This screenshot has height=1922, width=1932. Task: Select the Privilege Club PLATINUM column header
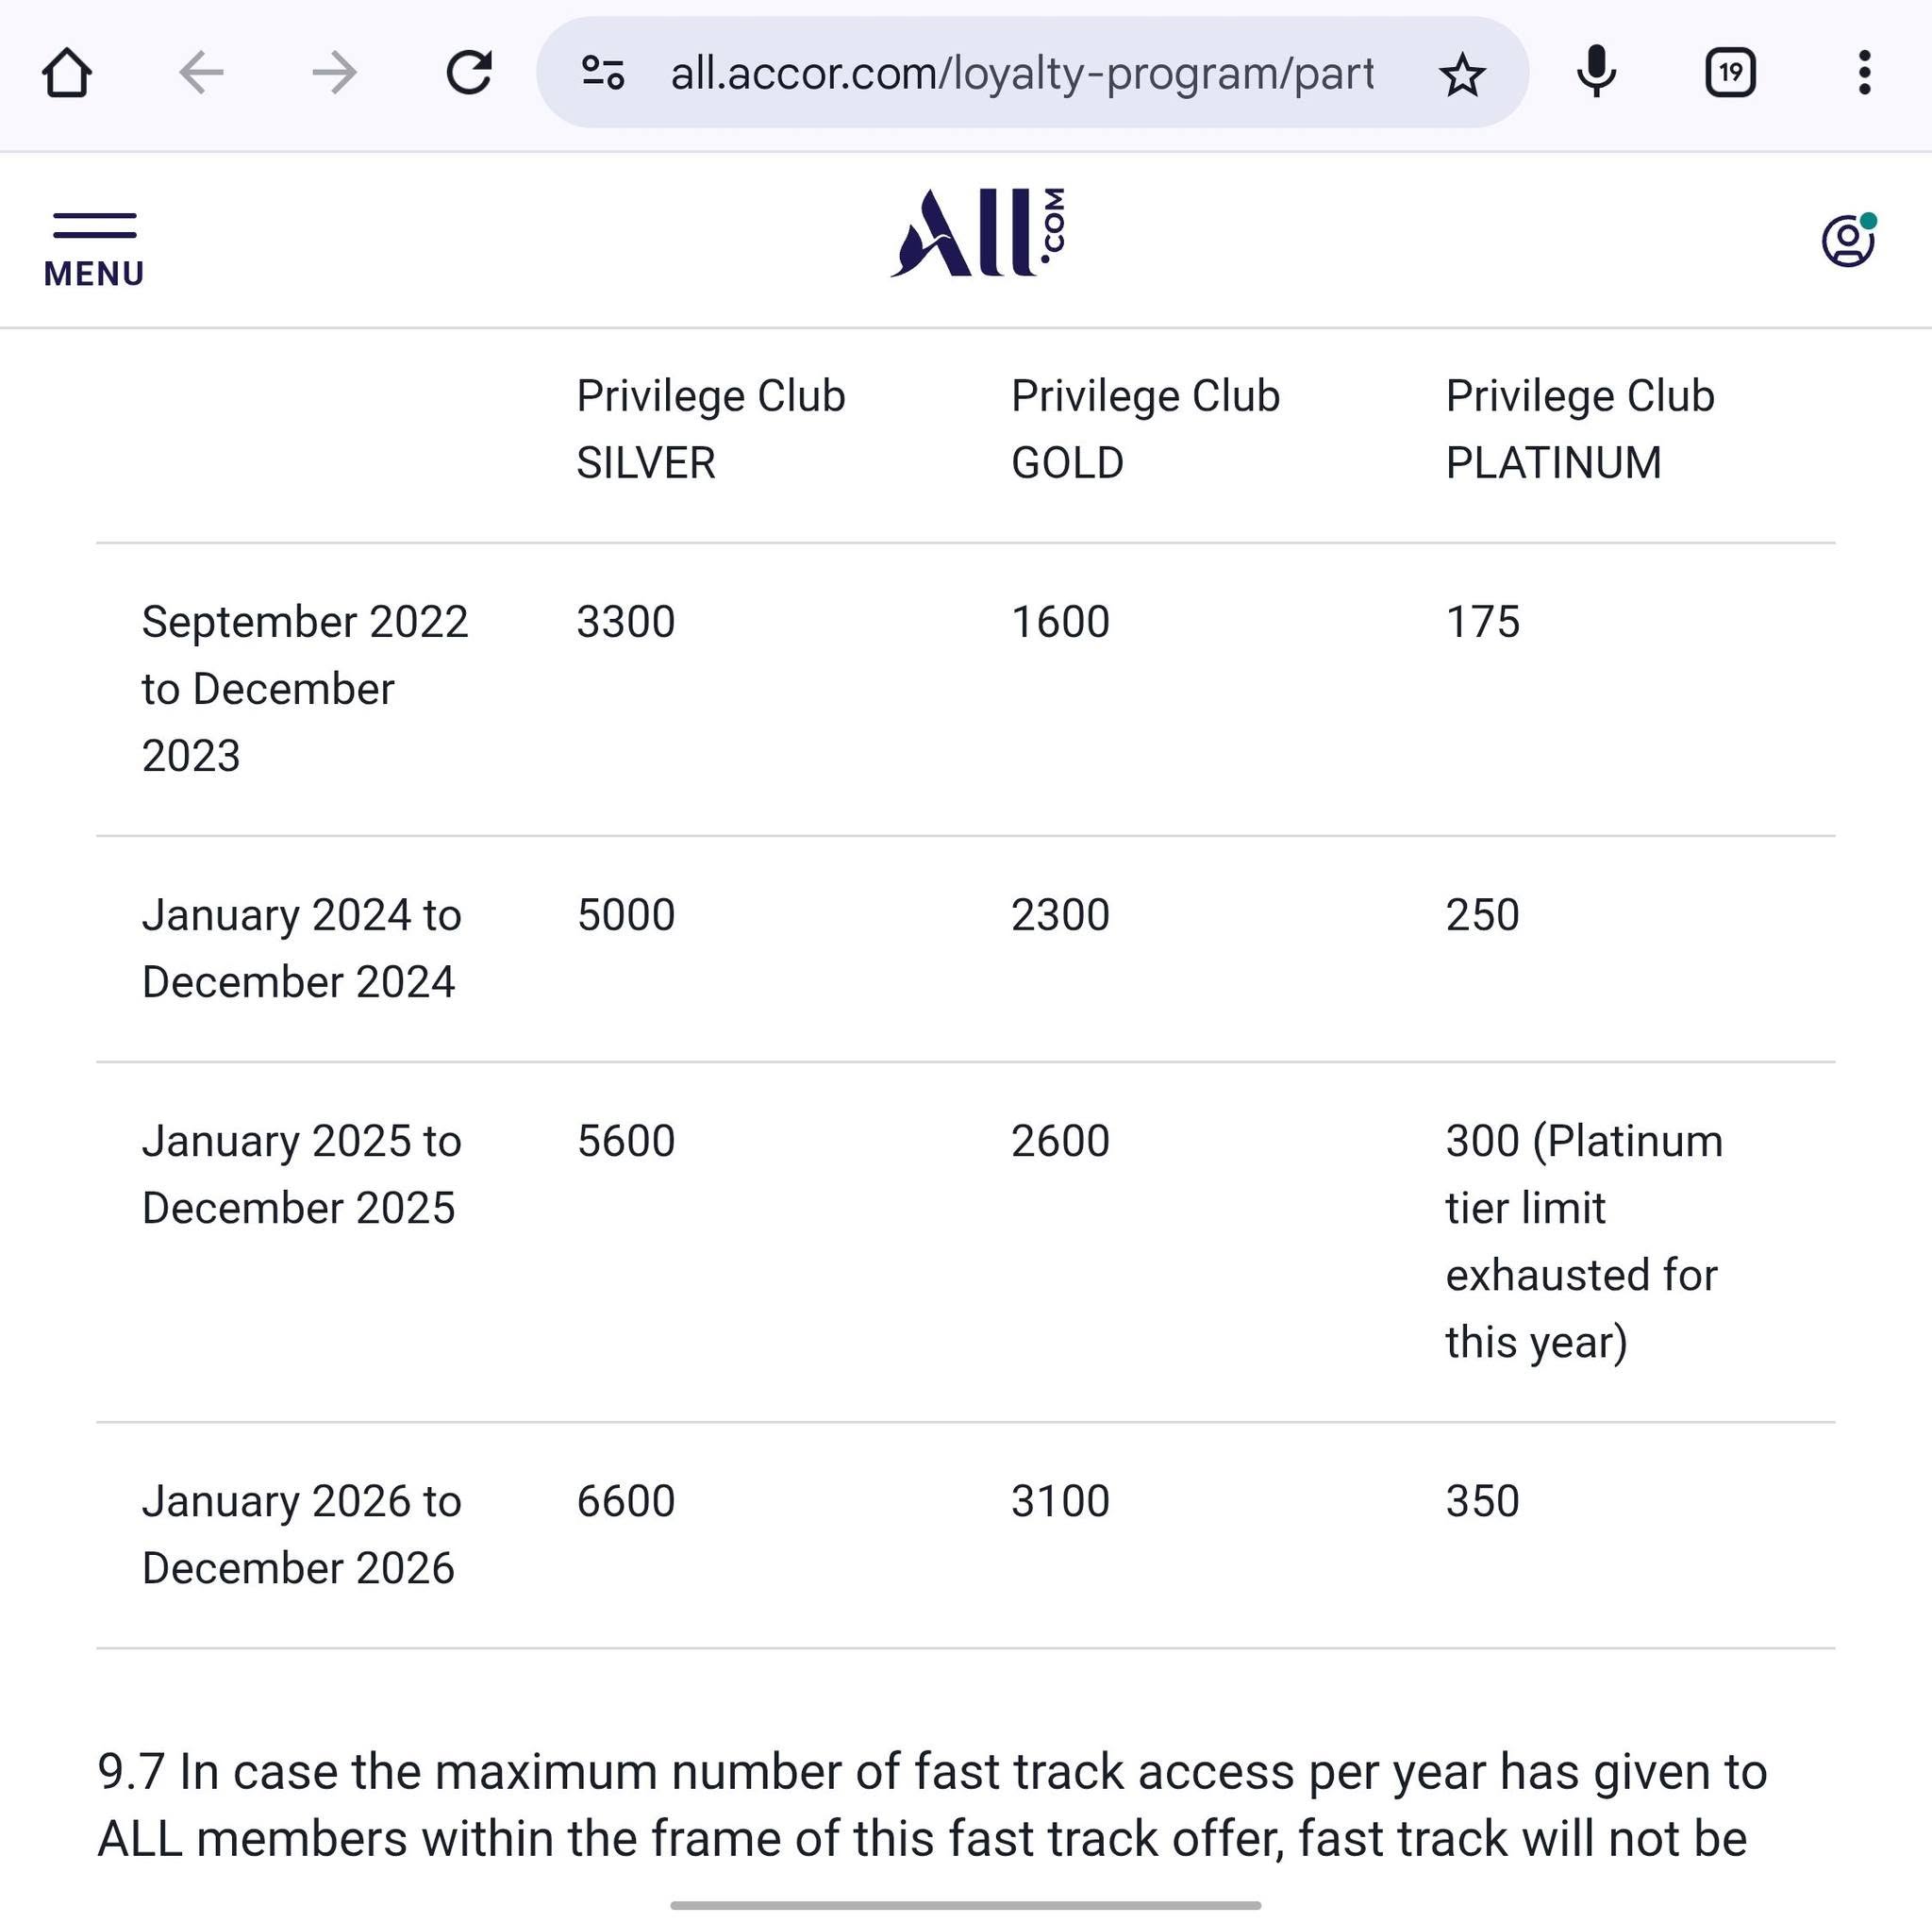point(1580,429)
